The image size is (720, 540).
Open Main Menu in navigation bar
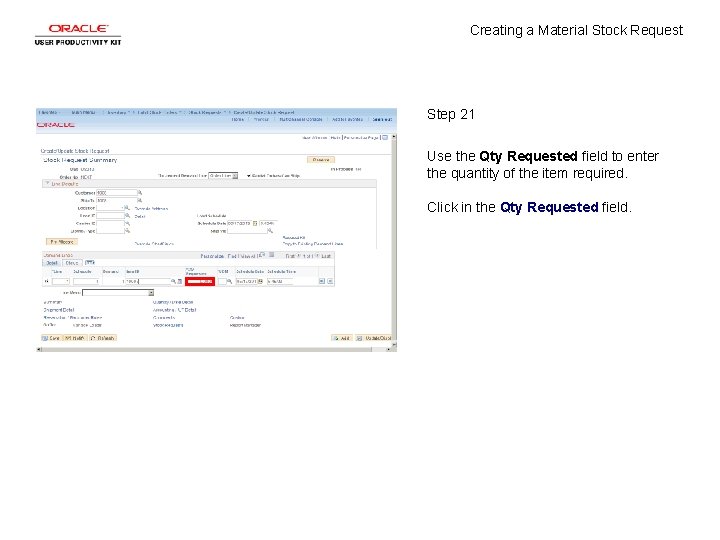(84, 112)
